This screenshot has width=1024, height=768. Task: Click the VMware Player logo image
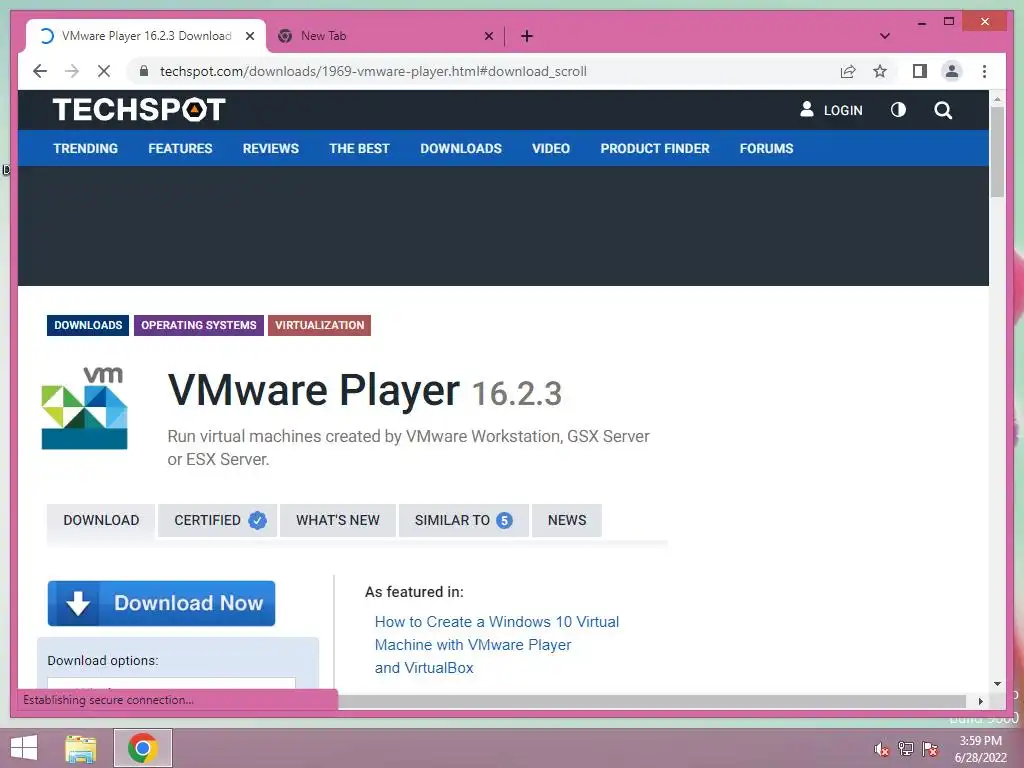coord(85,408)
